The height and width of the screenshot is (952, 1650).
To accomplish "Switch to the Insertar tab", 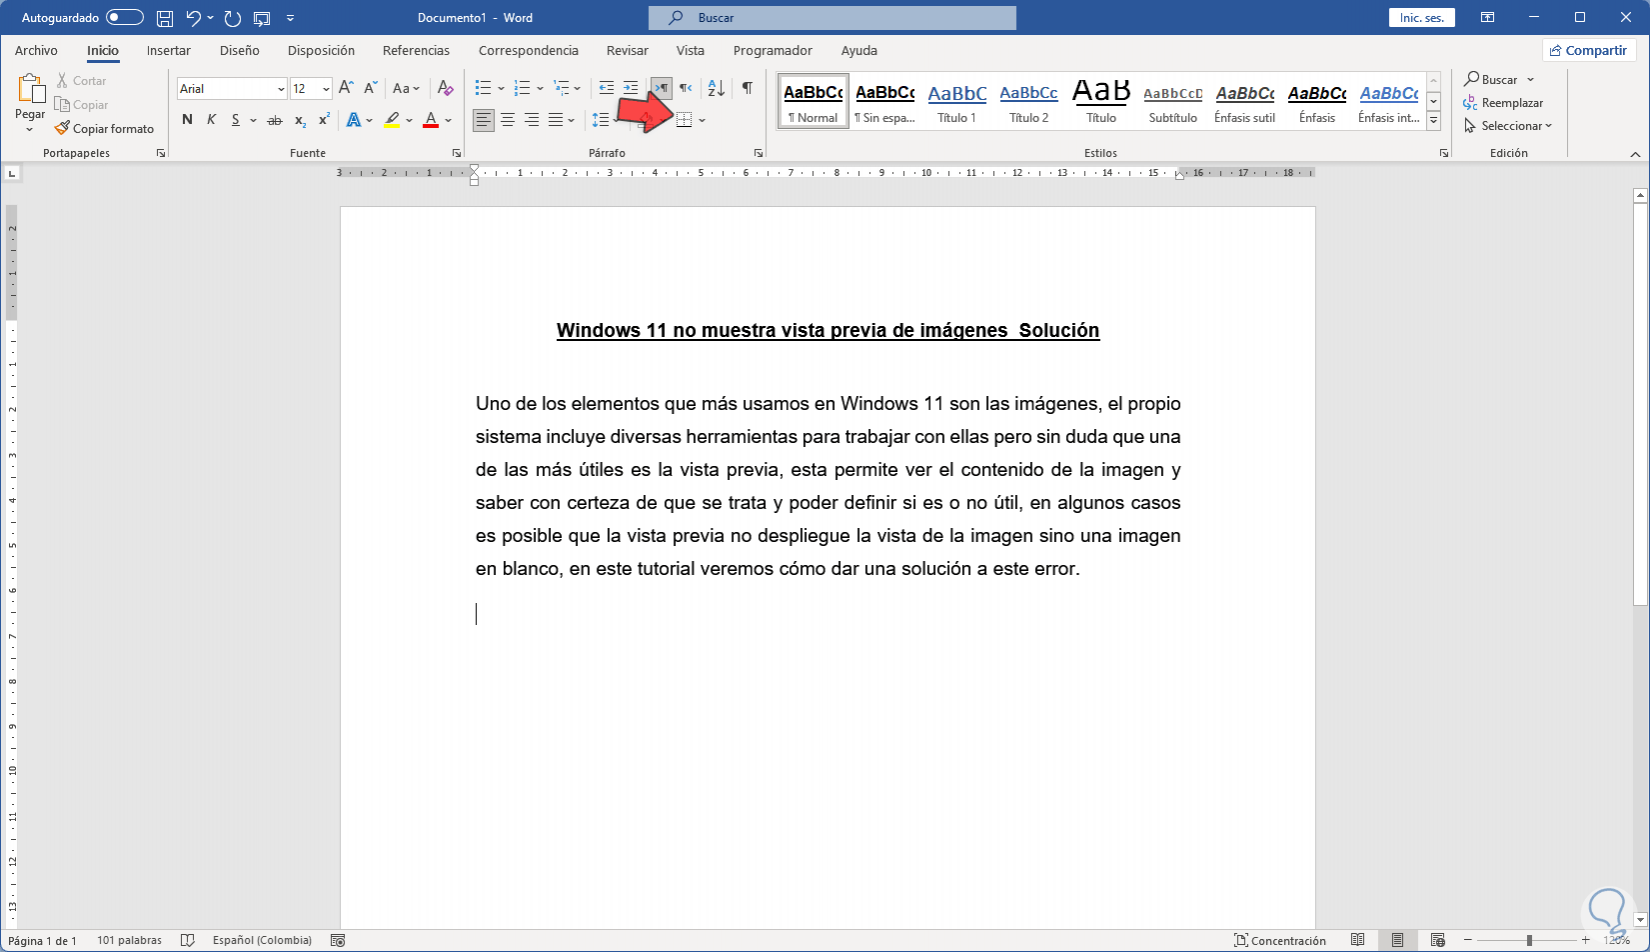I will [169, 51].
